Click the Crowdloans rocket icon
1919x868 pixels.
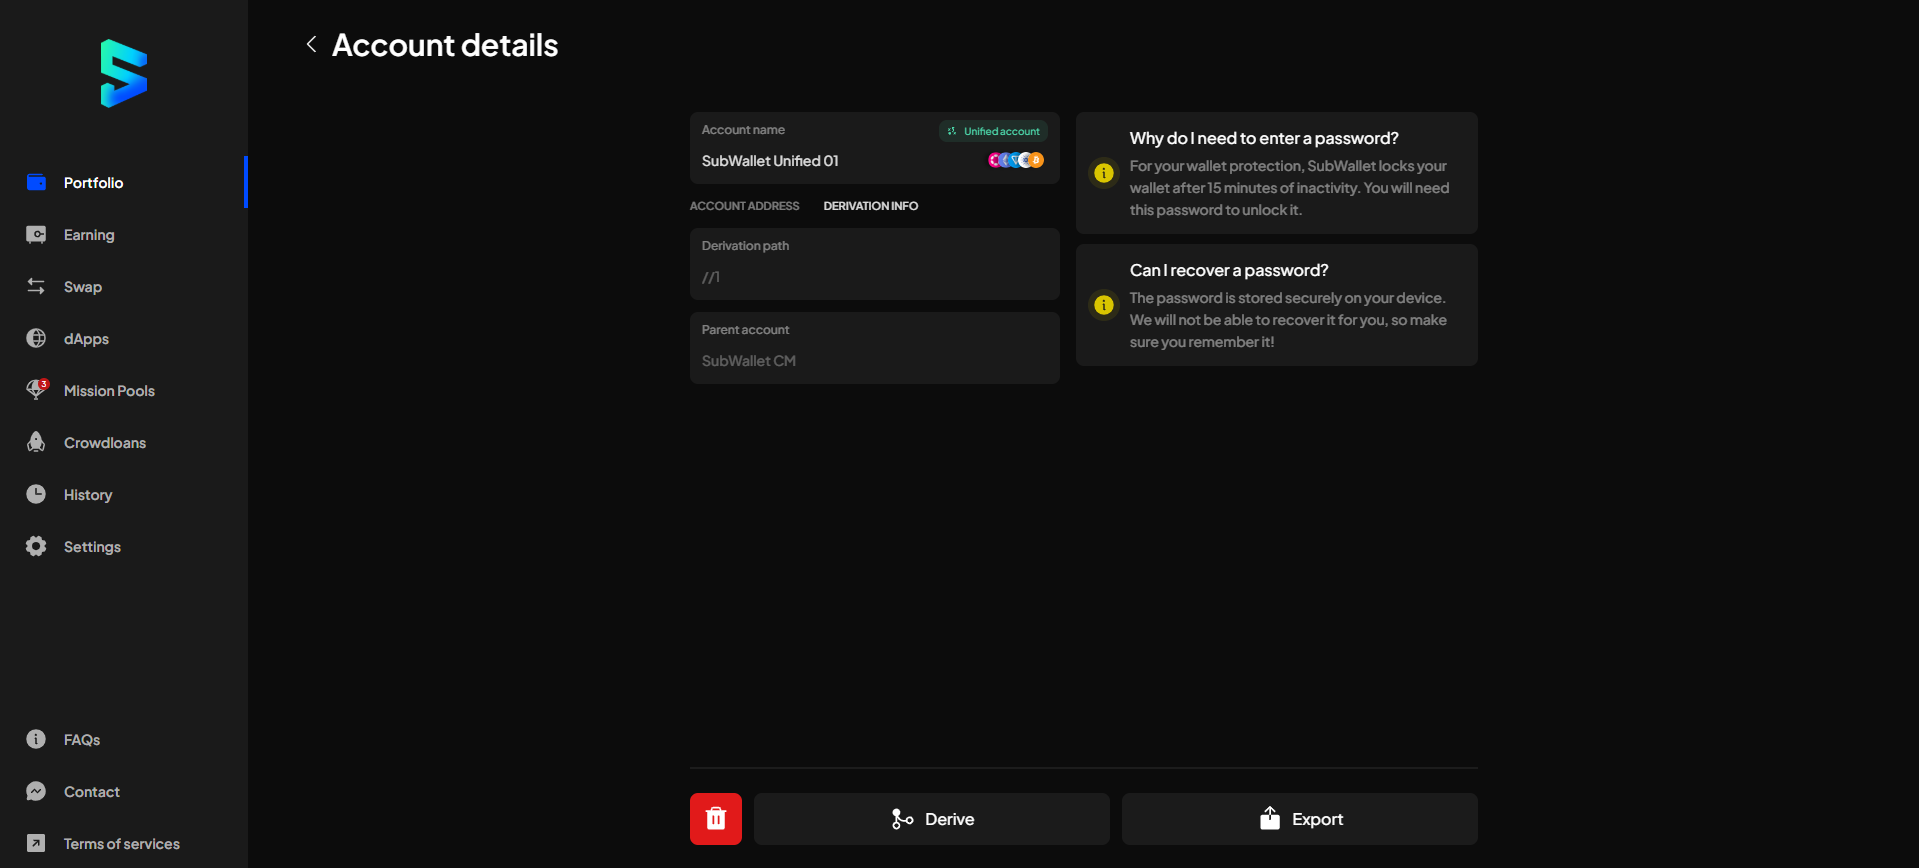tap(36, 443)
